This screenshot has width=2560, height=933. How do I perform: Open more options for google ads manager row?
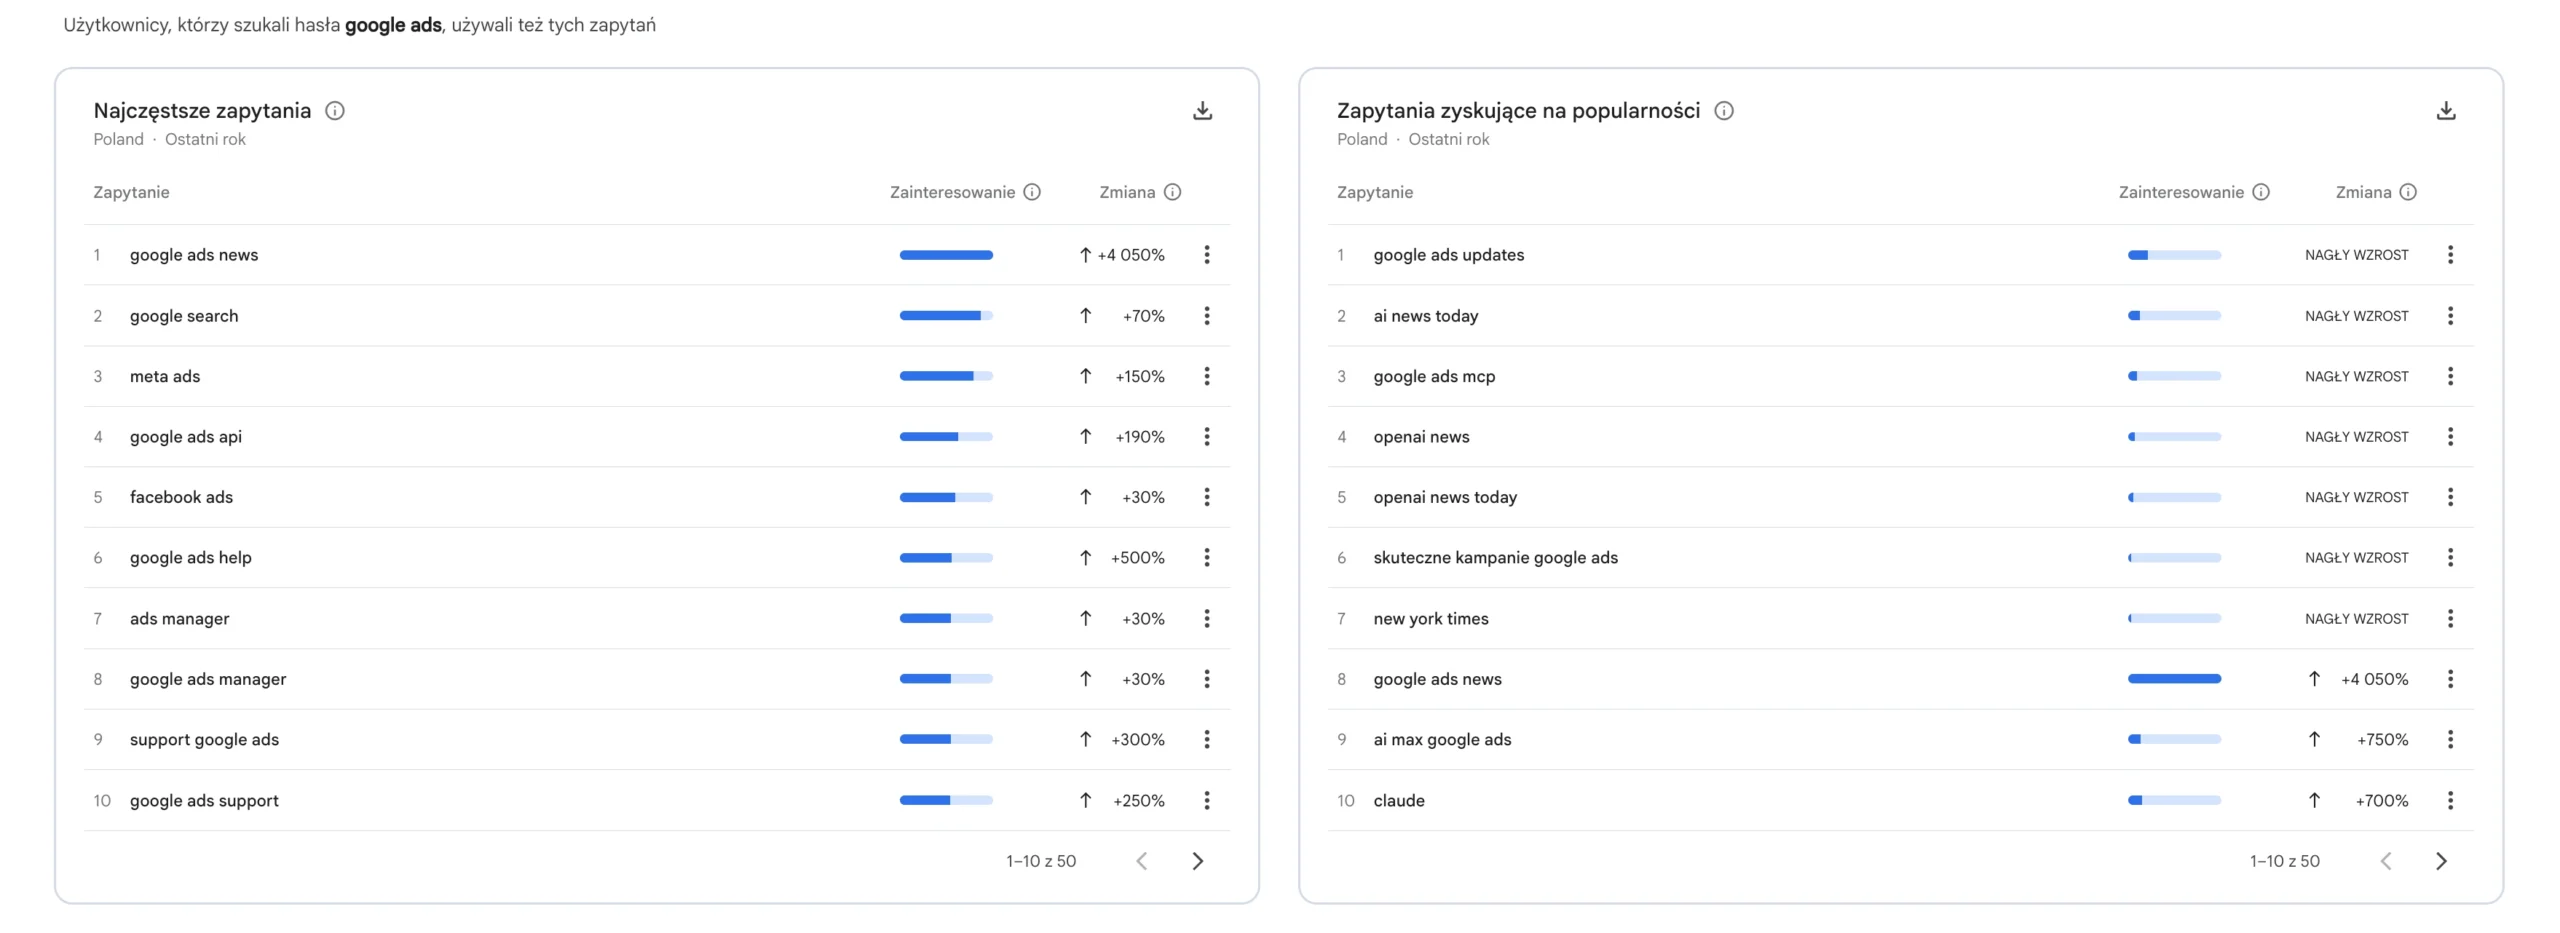(x=1207, y=679)
